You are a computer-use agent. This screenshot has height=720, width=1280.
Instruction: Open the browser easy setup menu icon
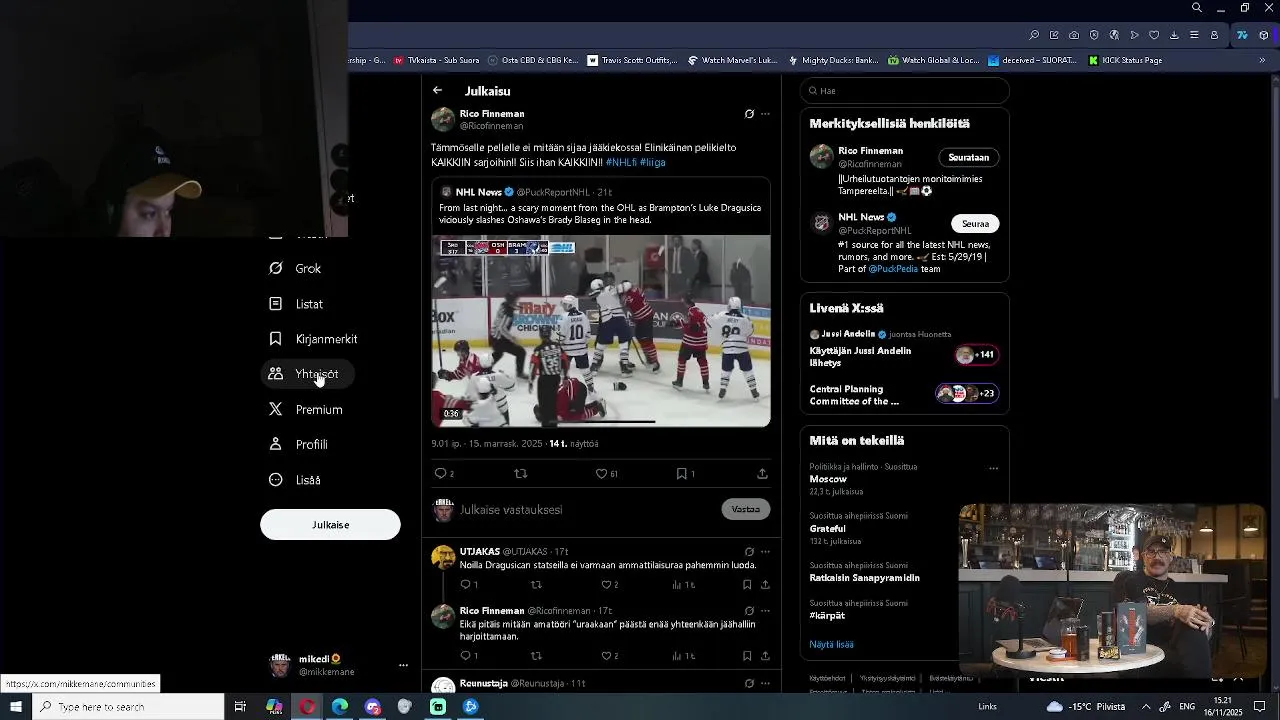pyautogui.click(x=1194, y=35)
